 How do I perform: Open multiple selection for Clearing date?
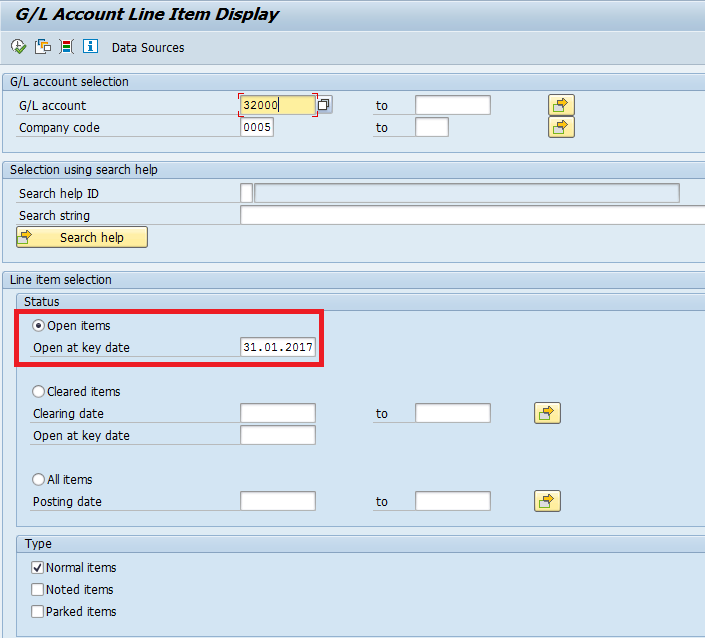tap(547, 413)
